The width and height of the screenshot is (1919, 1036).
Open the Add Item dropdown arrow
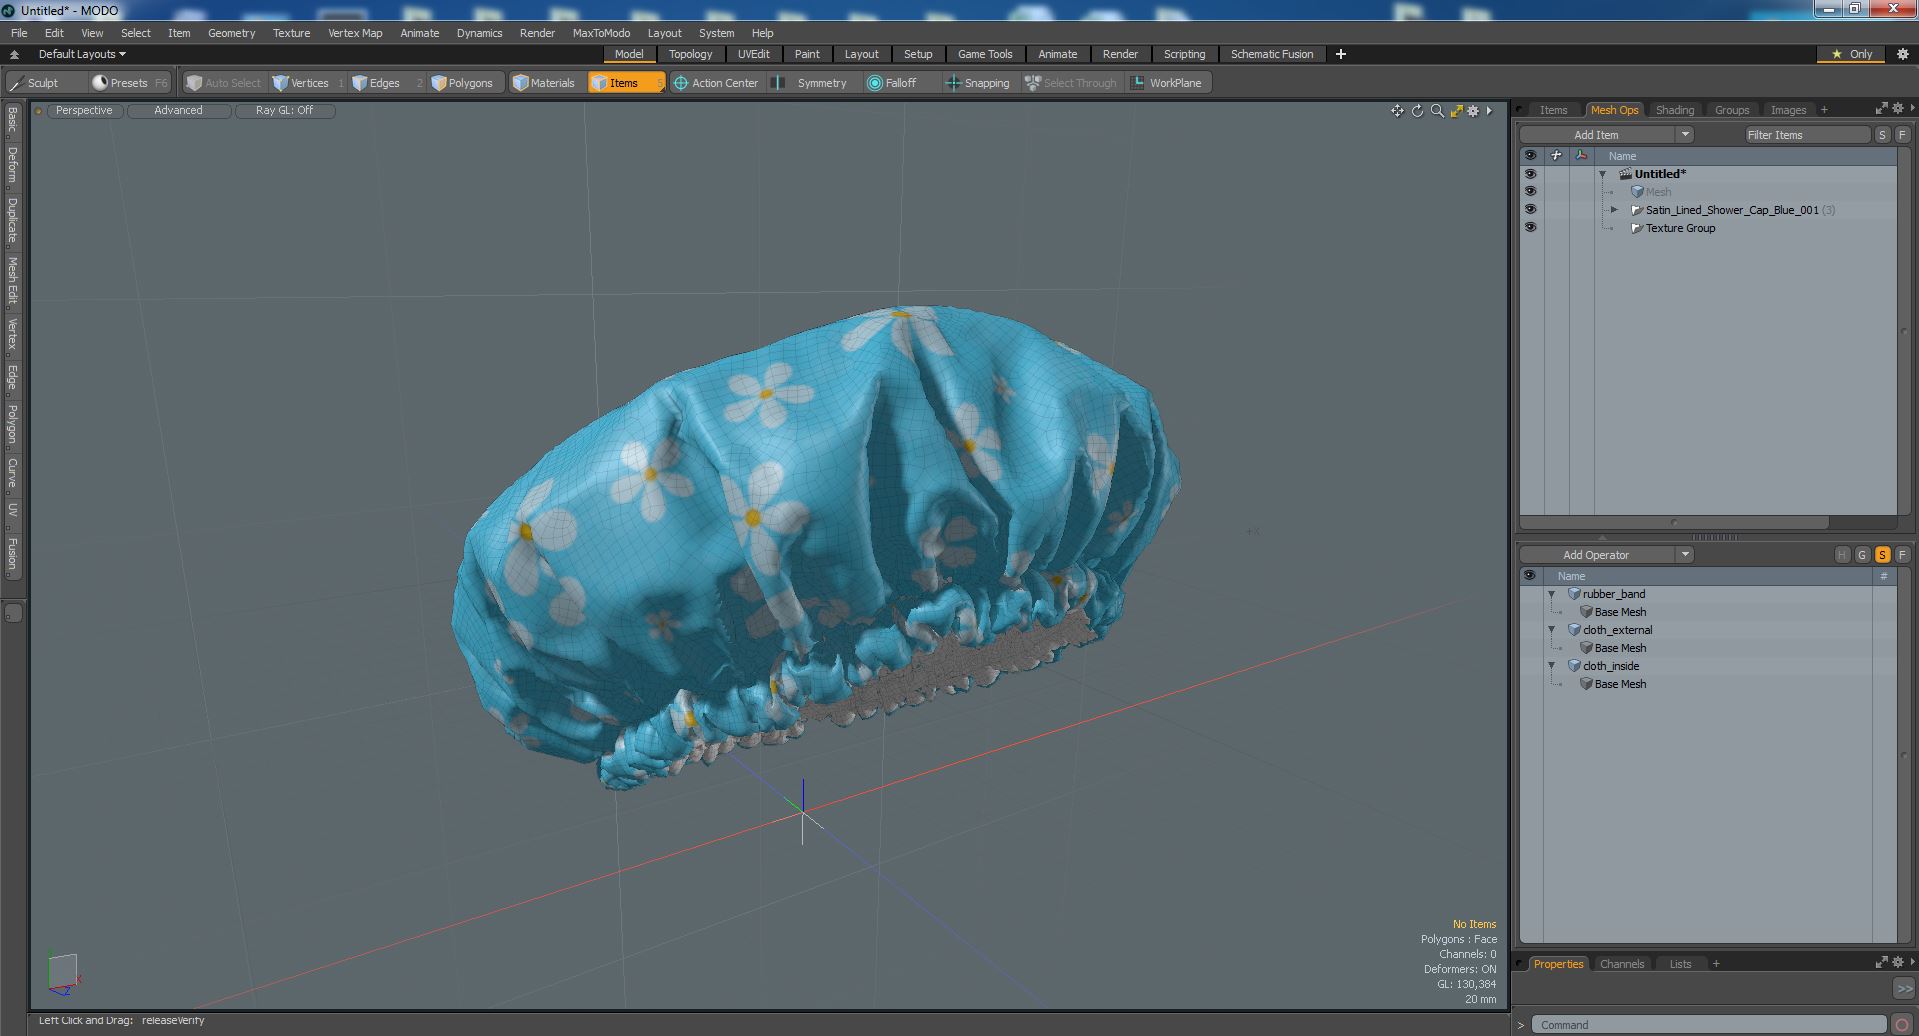pyautogui.click(x=1685, y=135)
